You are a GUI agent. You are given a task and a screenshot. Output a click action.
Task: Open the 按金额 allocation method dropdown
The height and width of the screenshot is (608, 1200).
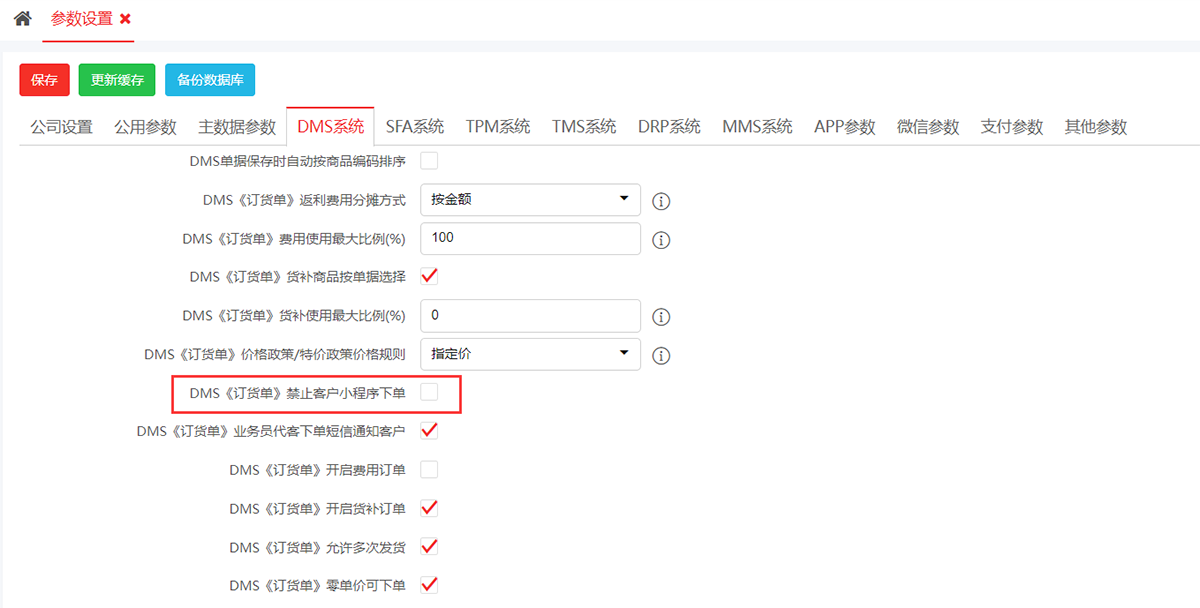click(530, 199)
